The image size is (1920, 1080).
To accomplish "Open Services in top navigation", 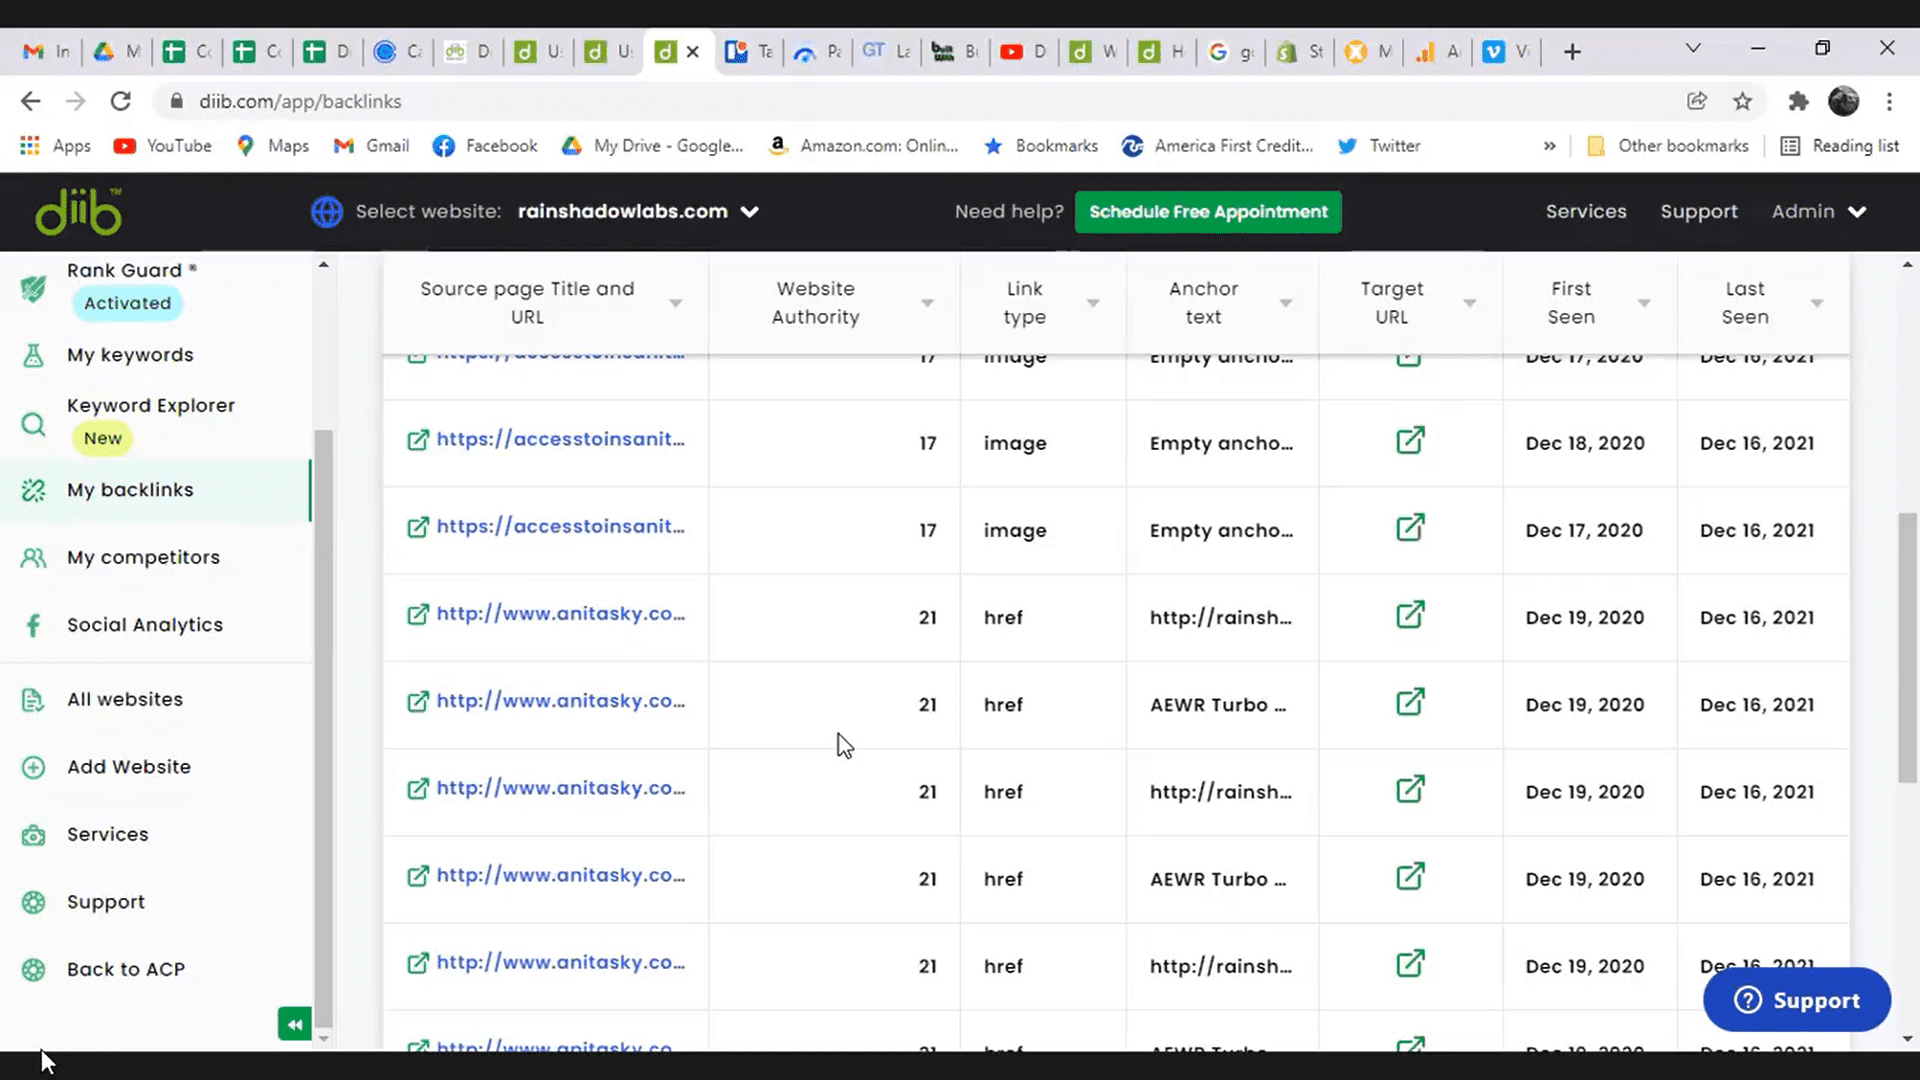I will tap(1585, 212).
